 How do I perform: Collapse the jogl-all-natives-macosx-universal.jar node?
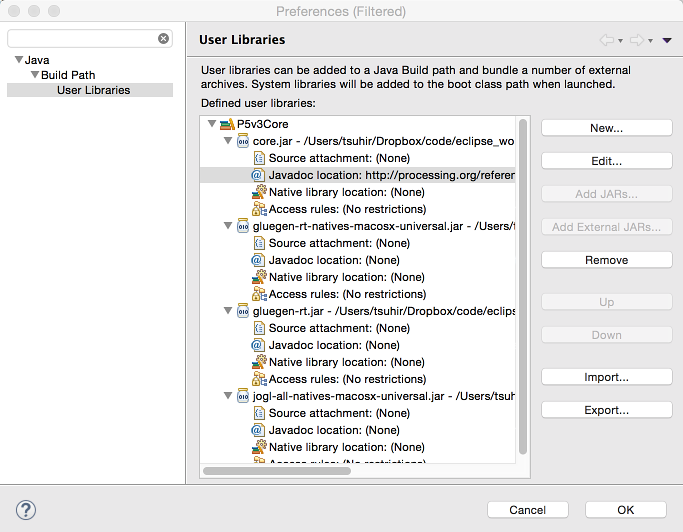pyautogui.click(x=227, y=396)
